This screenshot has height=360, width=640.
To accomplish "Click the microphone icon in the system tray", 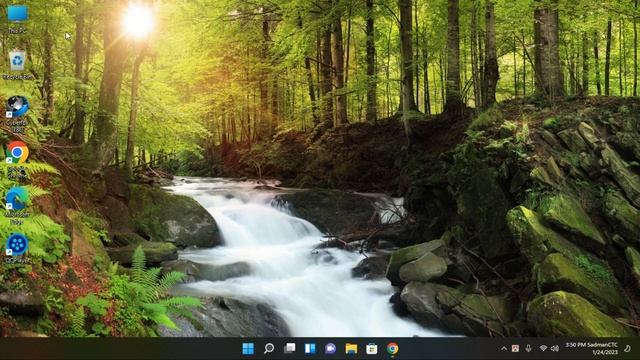I will tap(529, 349).
